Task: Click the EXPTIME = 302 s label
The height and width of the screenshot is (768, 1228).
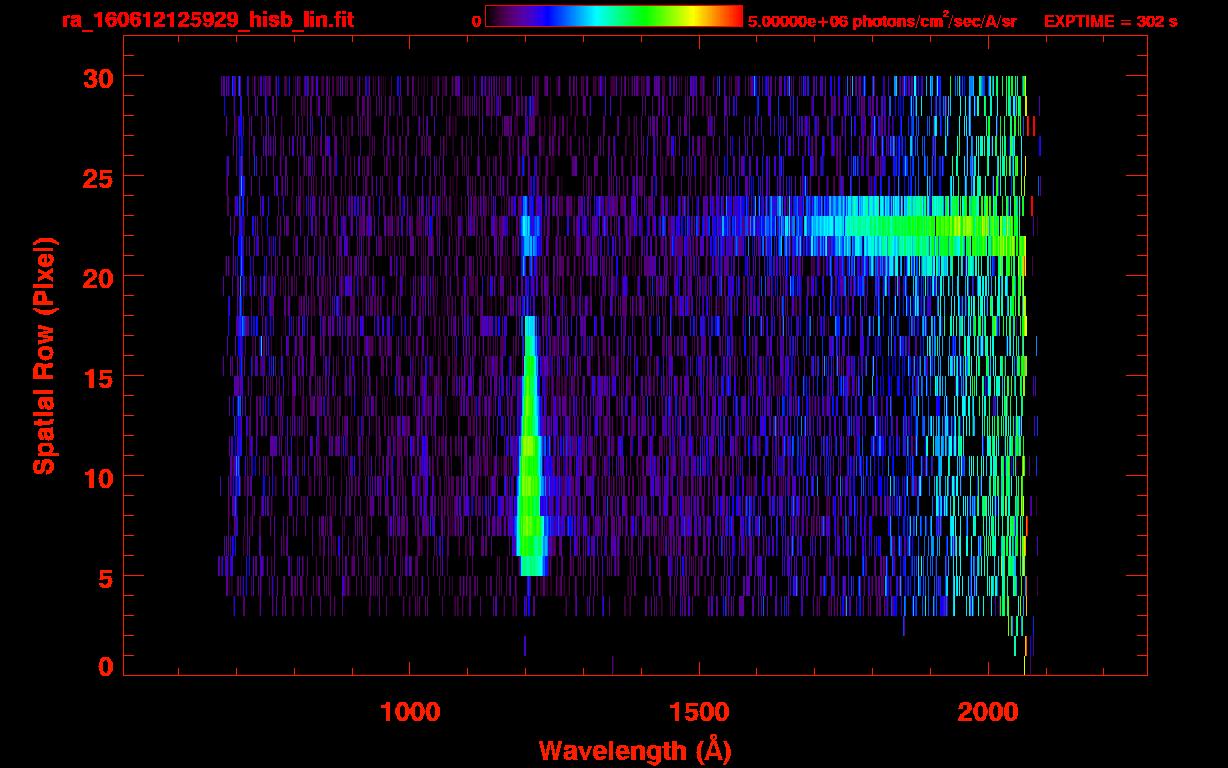Action: click(x=1110, y=21)
